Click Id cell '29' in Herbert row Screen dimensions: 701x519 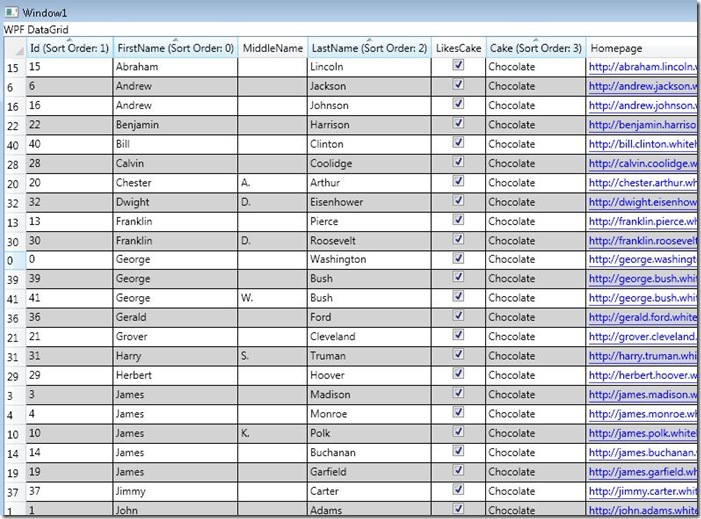tap(70, 376)
